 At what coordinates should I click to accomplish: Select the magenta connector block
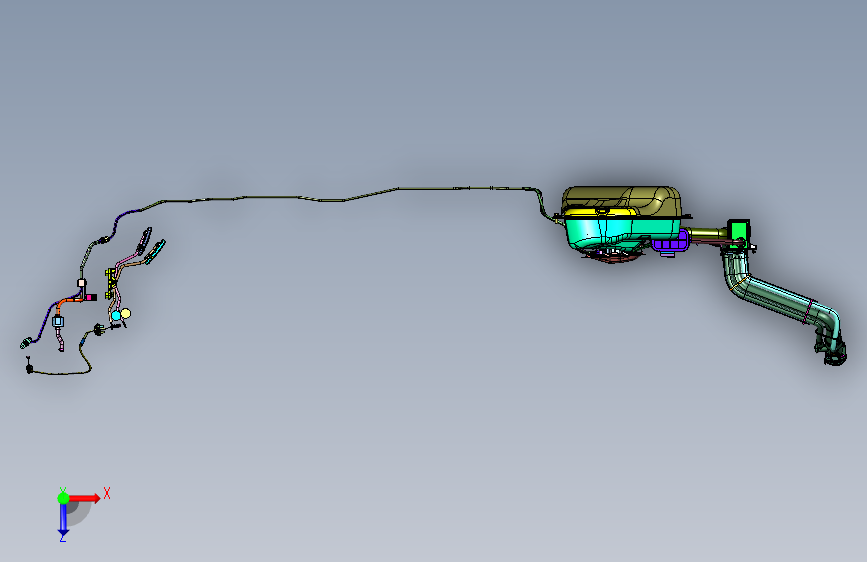(x=90, y=298)
